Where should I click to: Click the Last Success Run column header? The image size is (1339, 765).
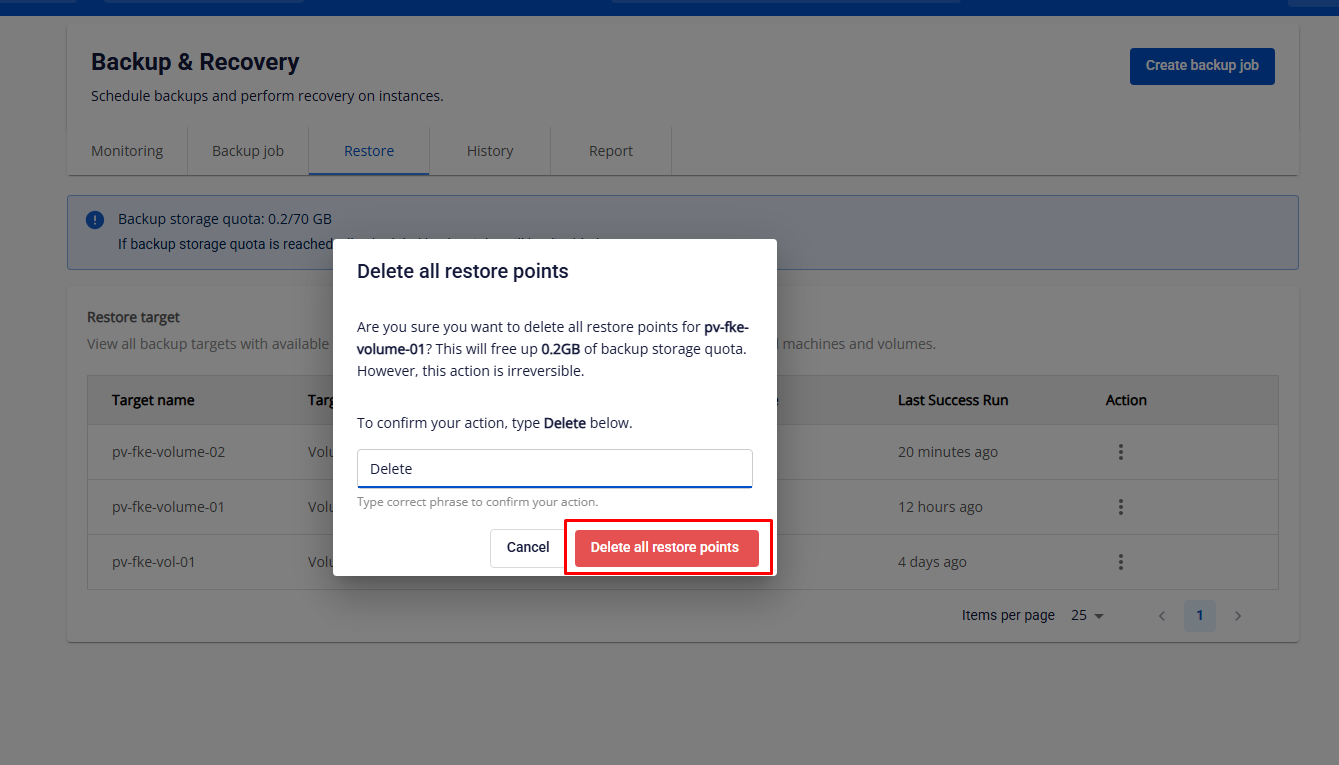pos(952,400)
